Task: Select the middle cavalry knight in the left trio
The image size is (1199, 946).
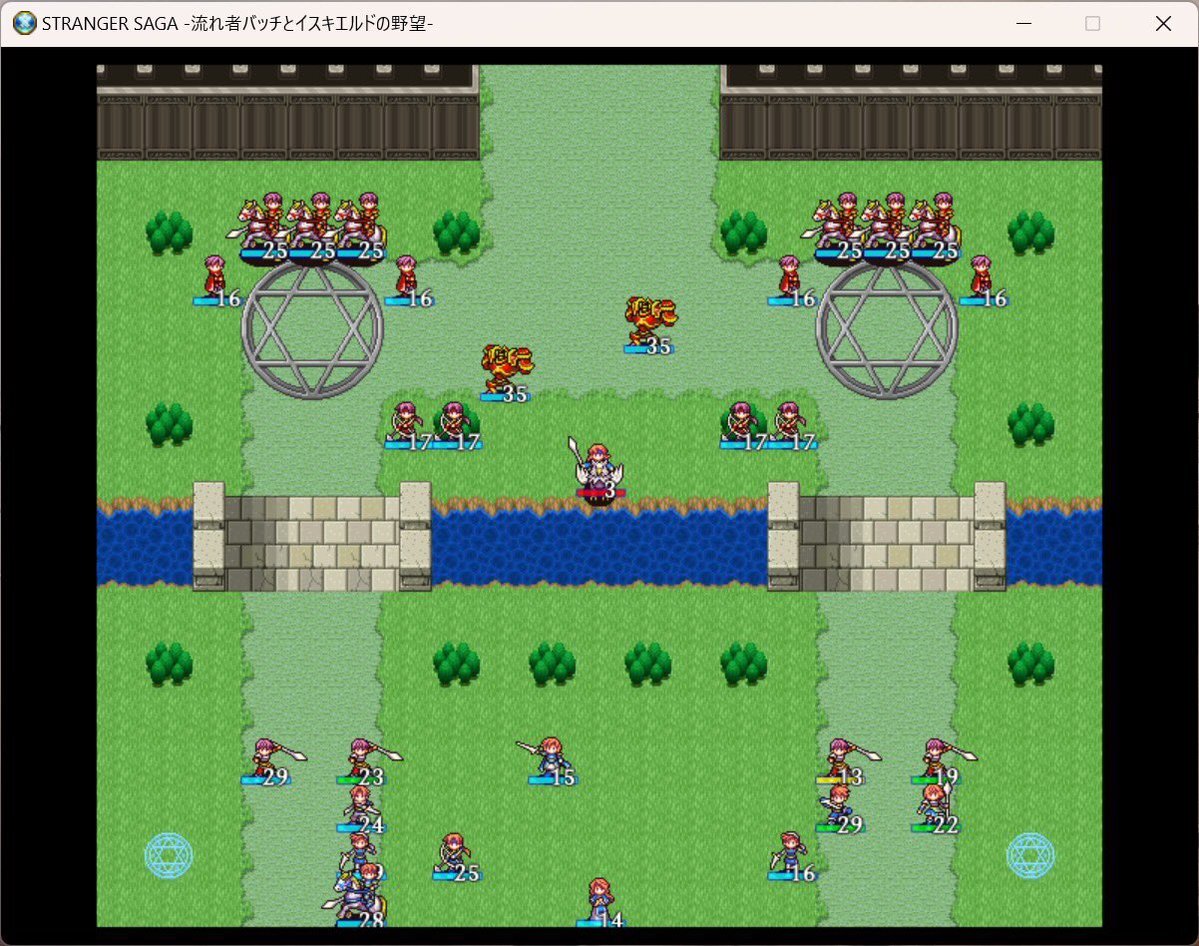Action: coord(312,227)
